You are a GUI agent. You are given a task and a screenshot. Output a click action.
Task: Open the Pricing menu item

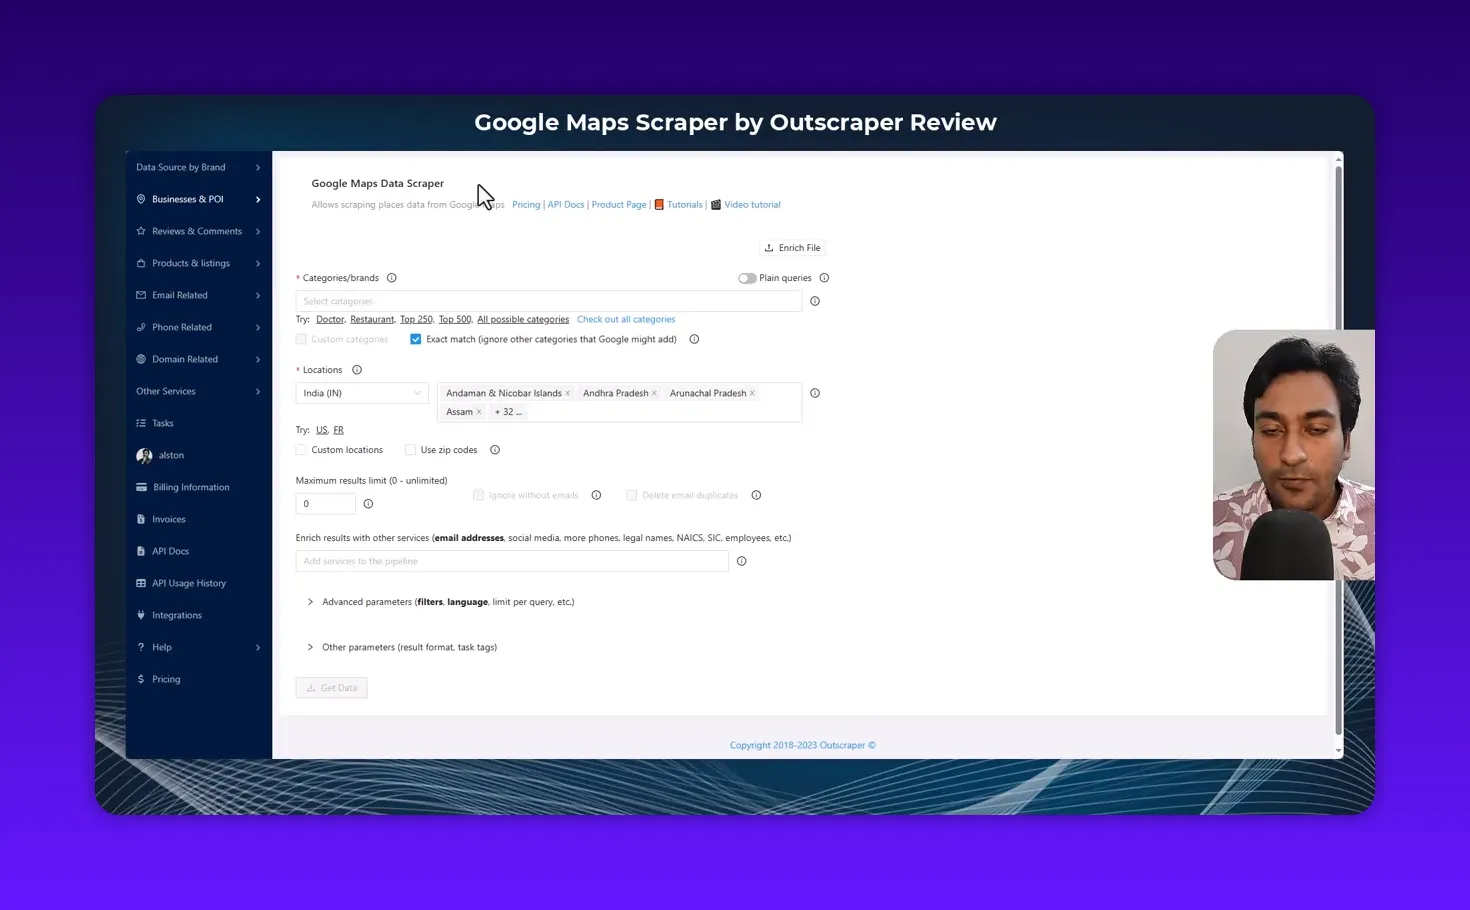(165, 679)
